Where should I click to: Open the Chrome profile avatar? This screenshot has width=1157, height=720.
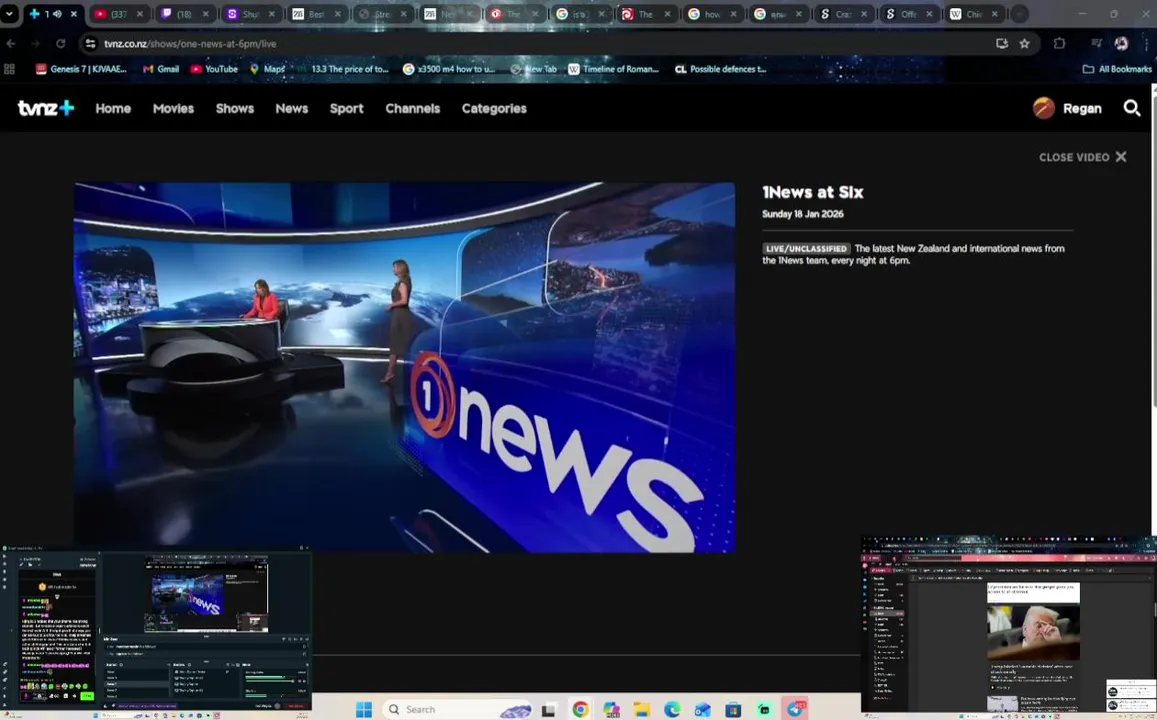tap(1121, 44)
